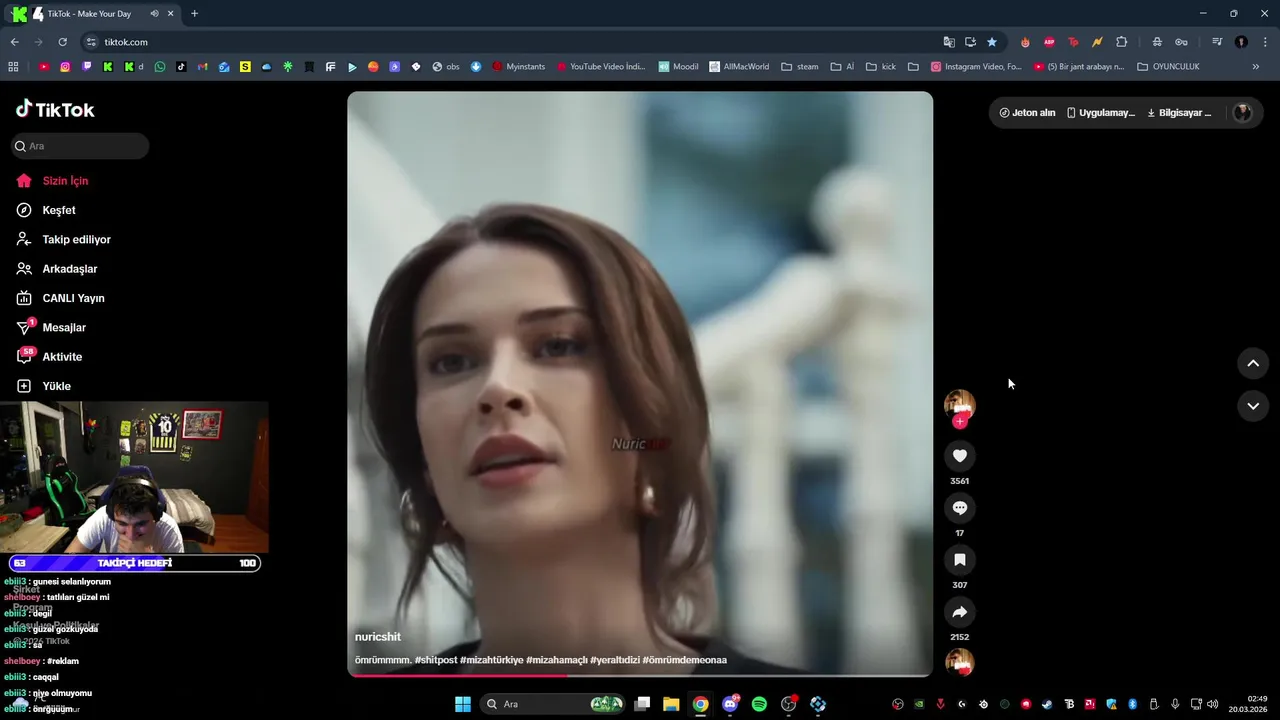Screen dimensions: 1280x720
Task: Reload the page with the refresh button
Action: tap(62, 42)
